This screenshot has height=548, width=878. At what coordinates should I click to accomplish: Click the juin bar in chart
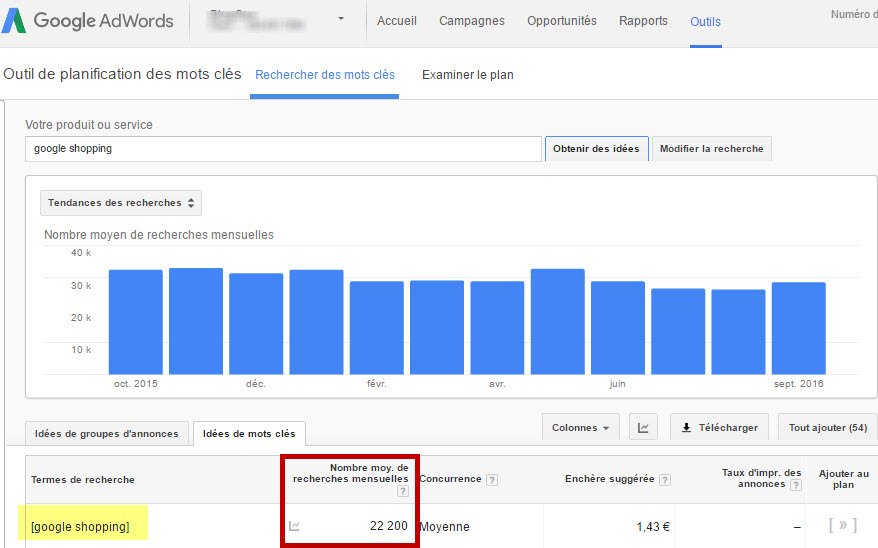point(618,327)
